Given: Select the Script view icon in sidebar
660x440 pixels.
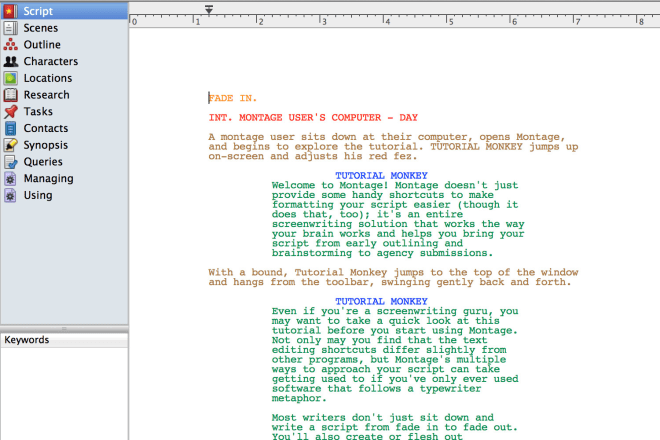Looking at the screenshot, I should 11,11.
